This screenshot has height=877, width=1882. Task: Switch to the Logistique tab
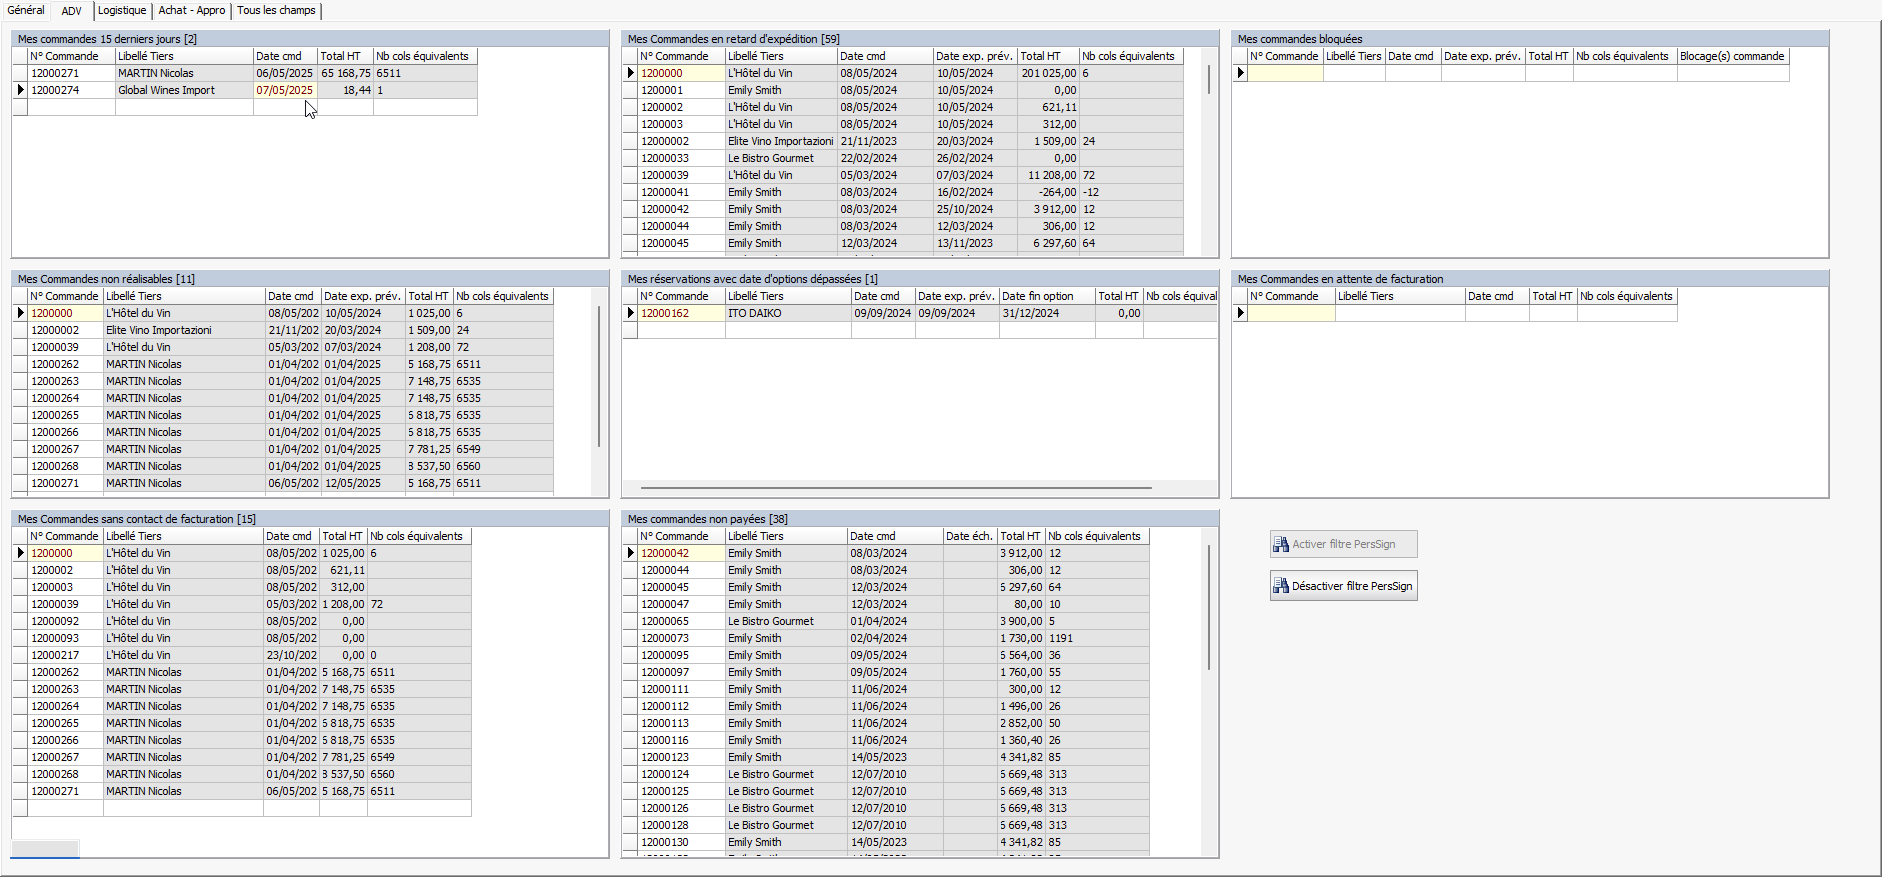(x=122, y=10)
